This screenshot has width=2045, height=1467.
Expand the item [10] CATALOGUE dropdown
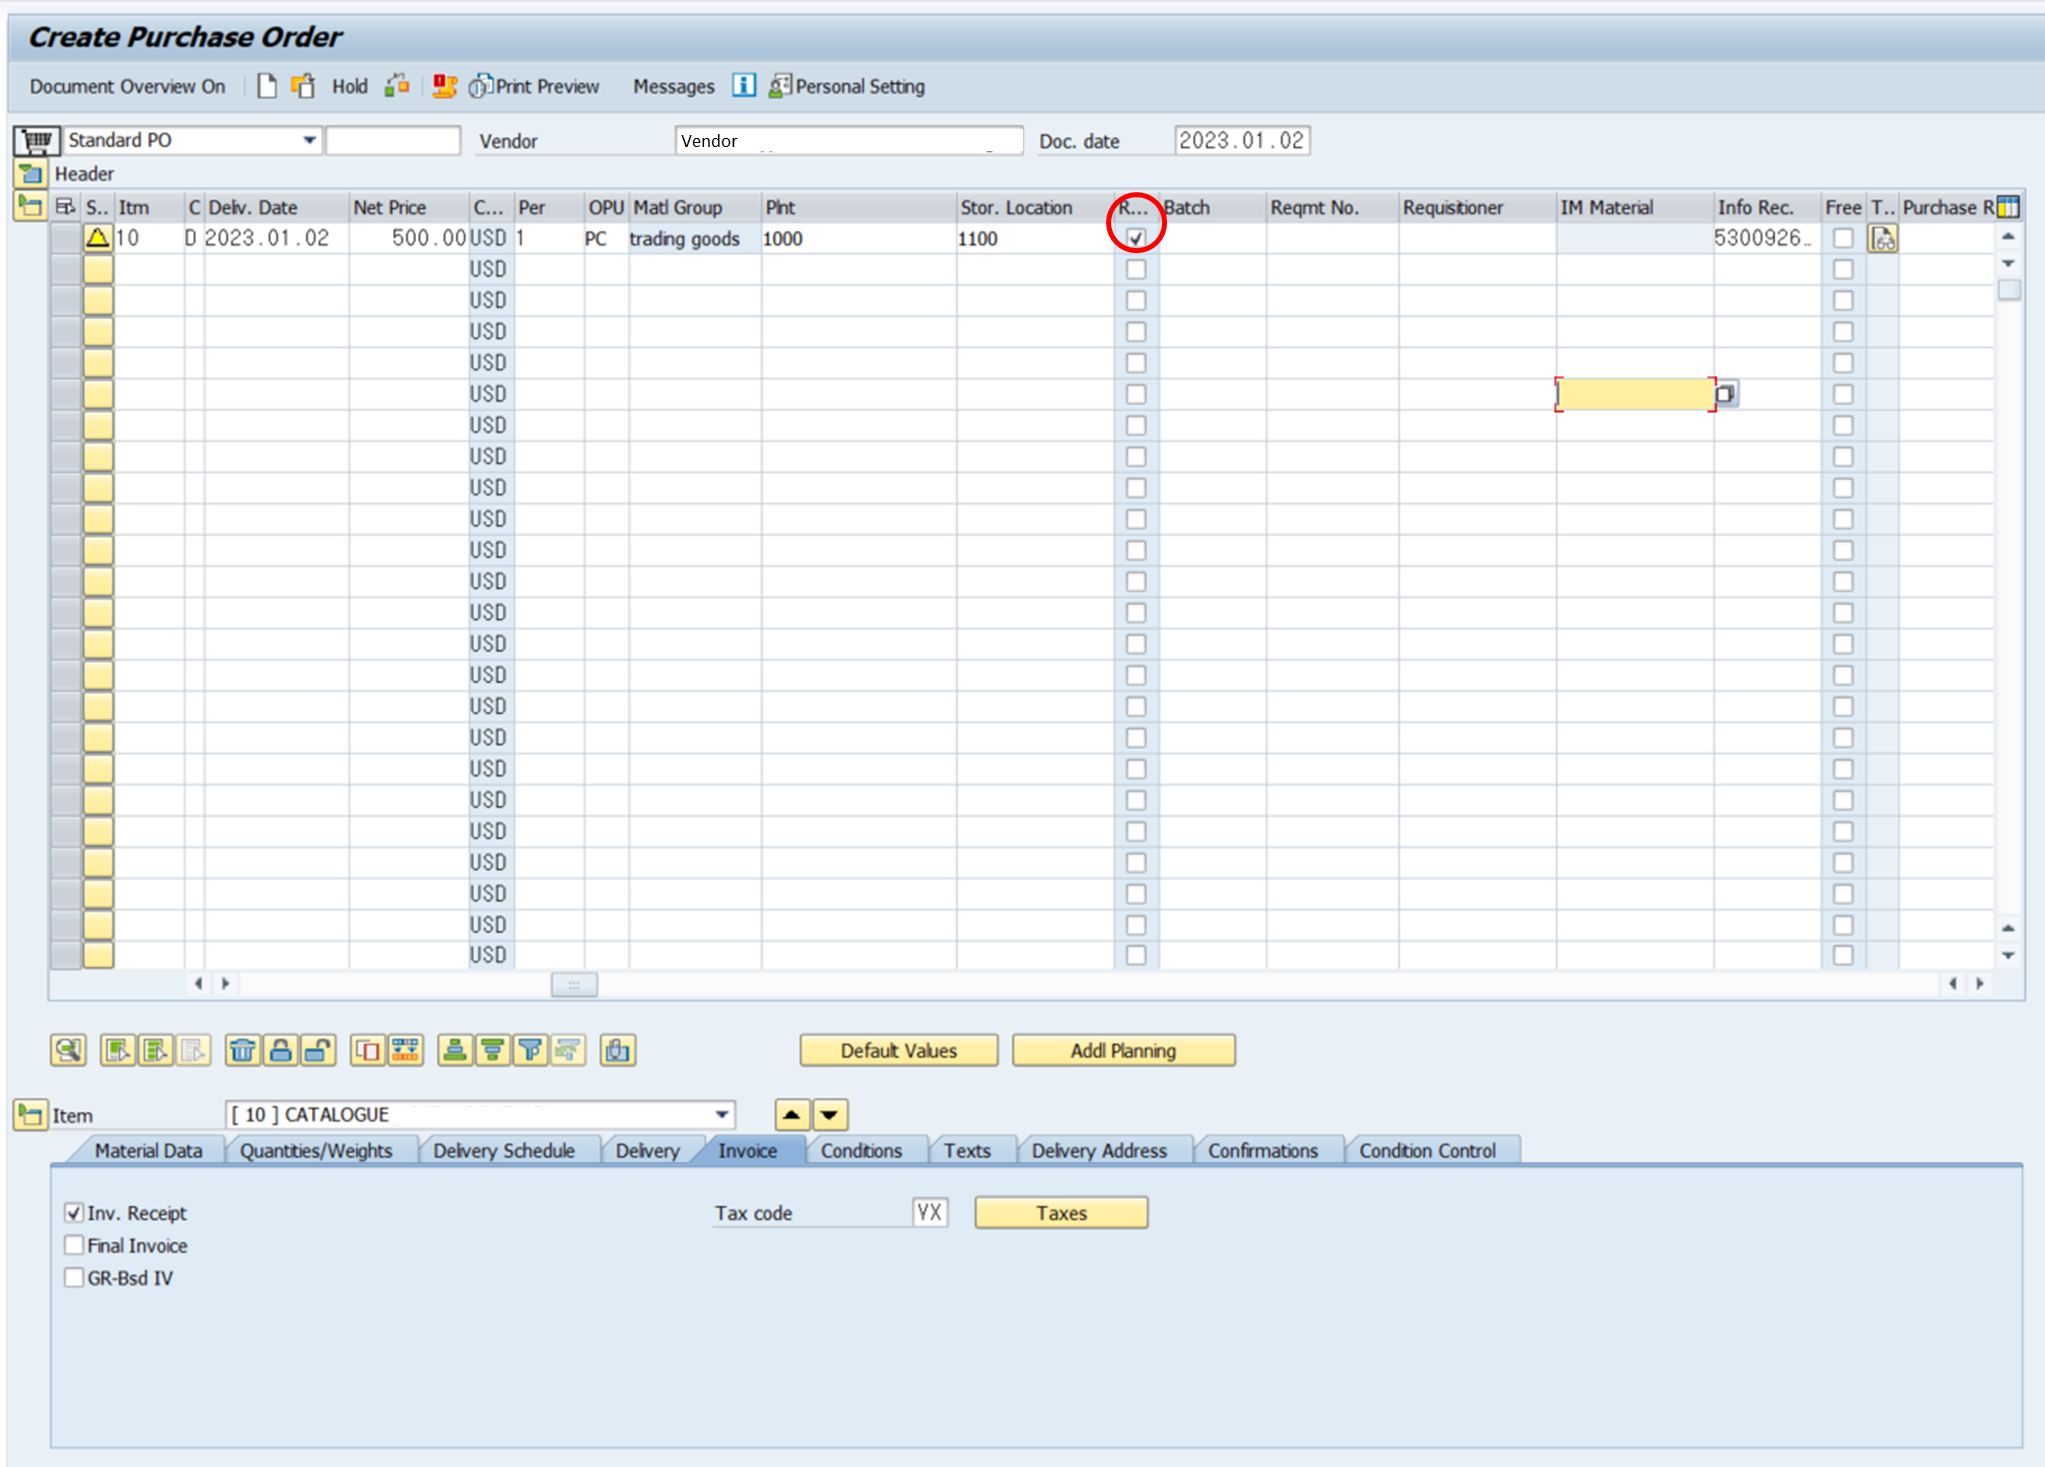pyautogui.click(x=721, y=1114)
